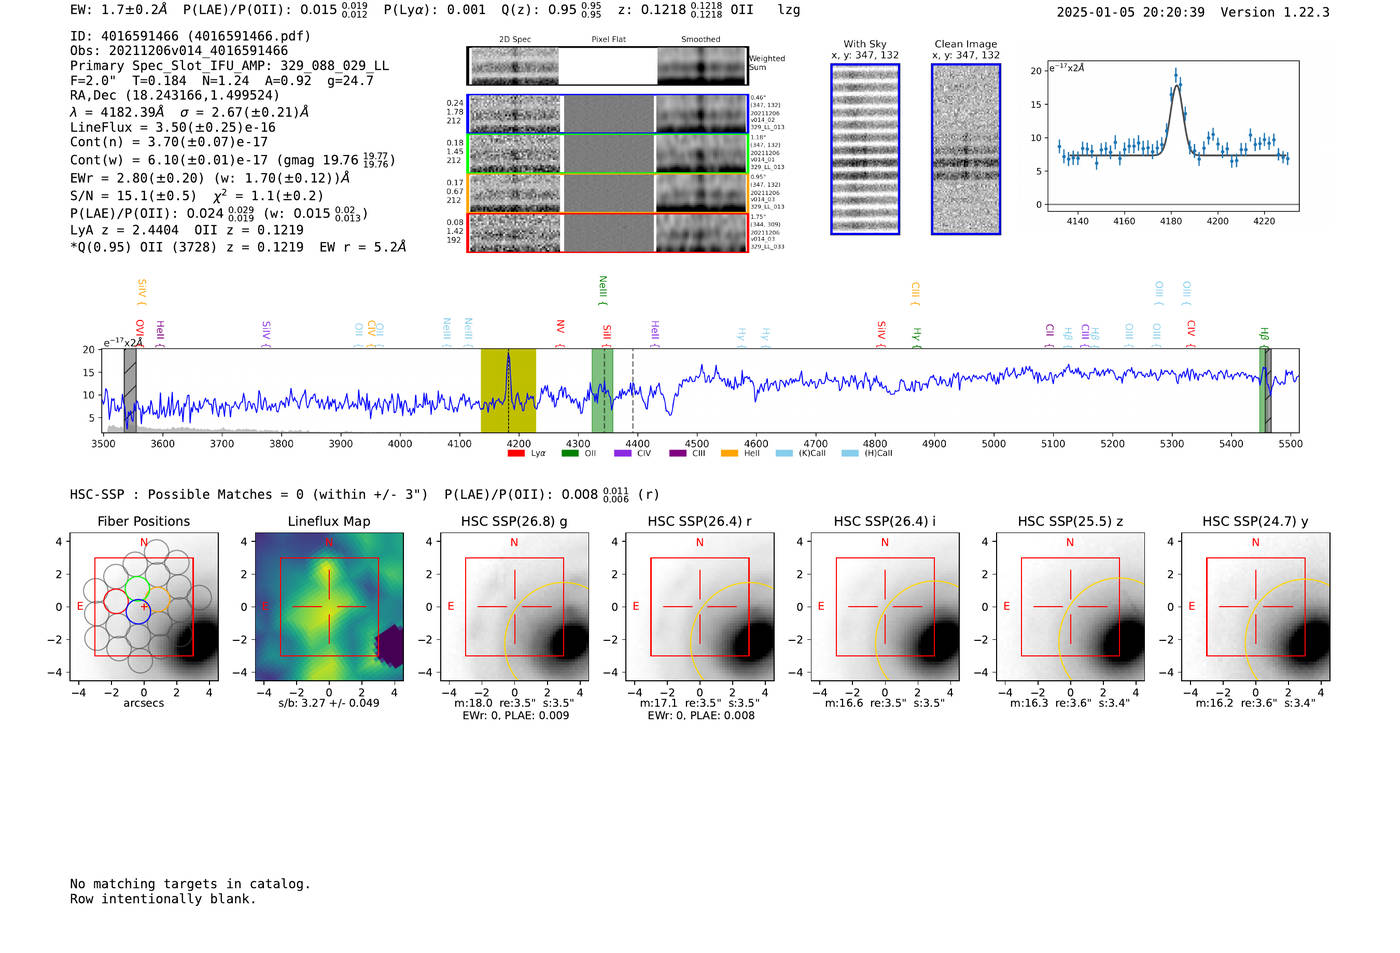Click the Weighted Sum 2D Spec strip
This screenshot has width=1400, height=953.
(608, 66)
